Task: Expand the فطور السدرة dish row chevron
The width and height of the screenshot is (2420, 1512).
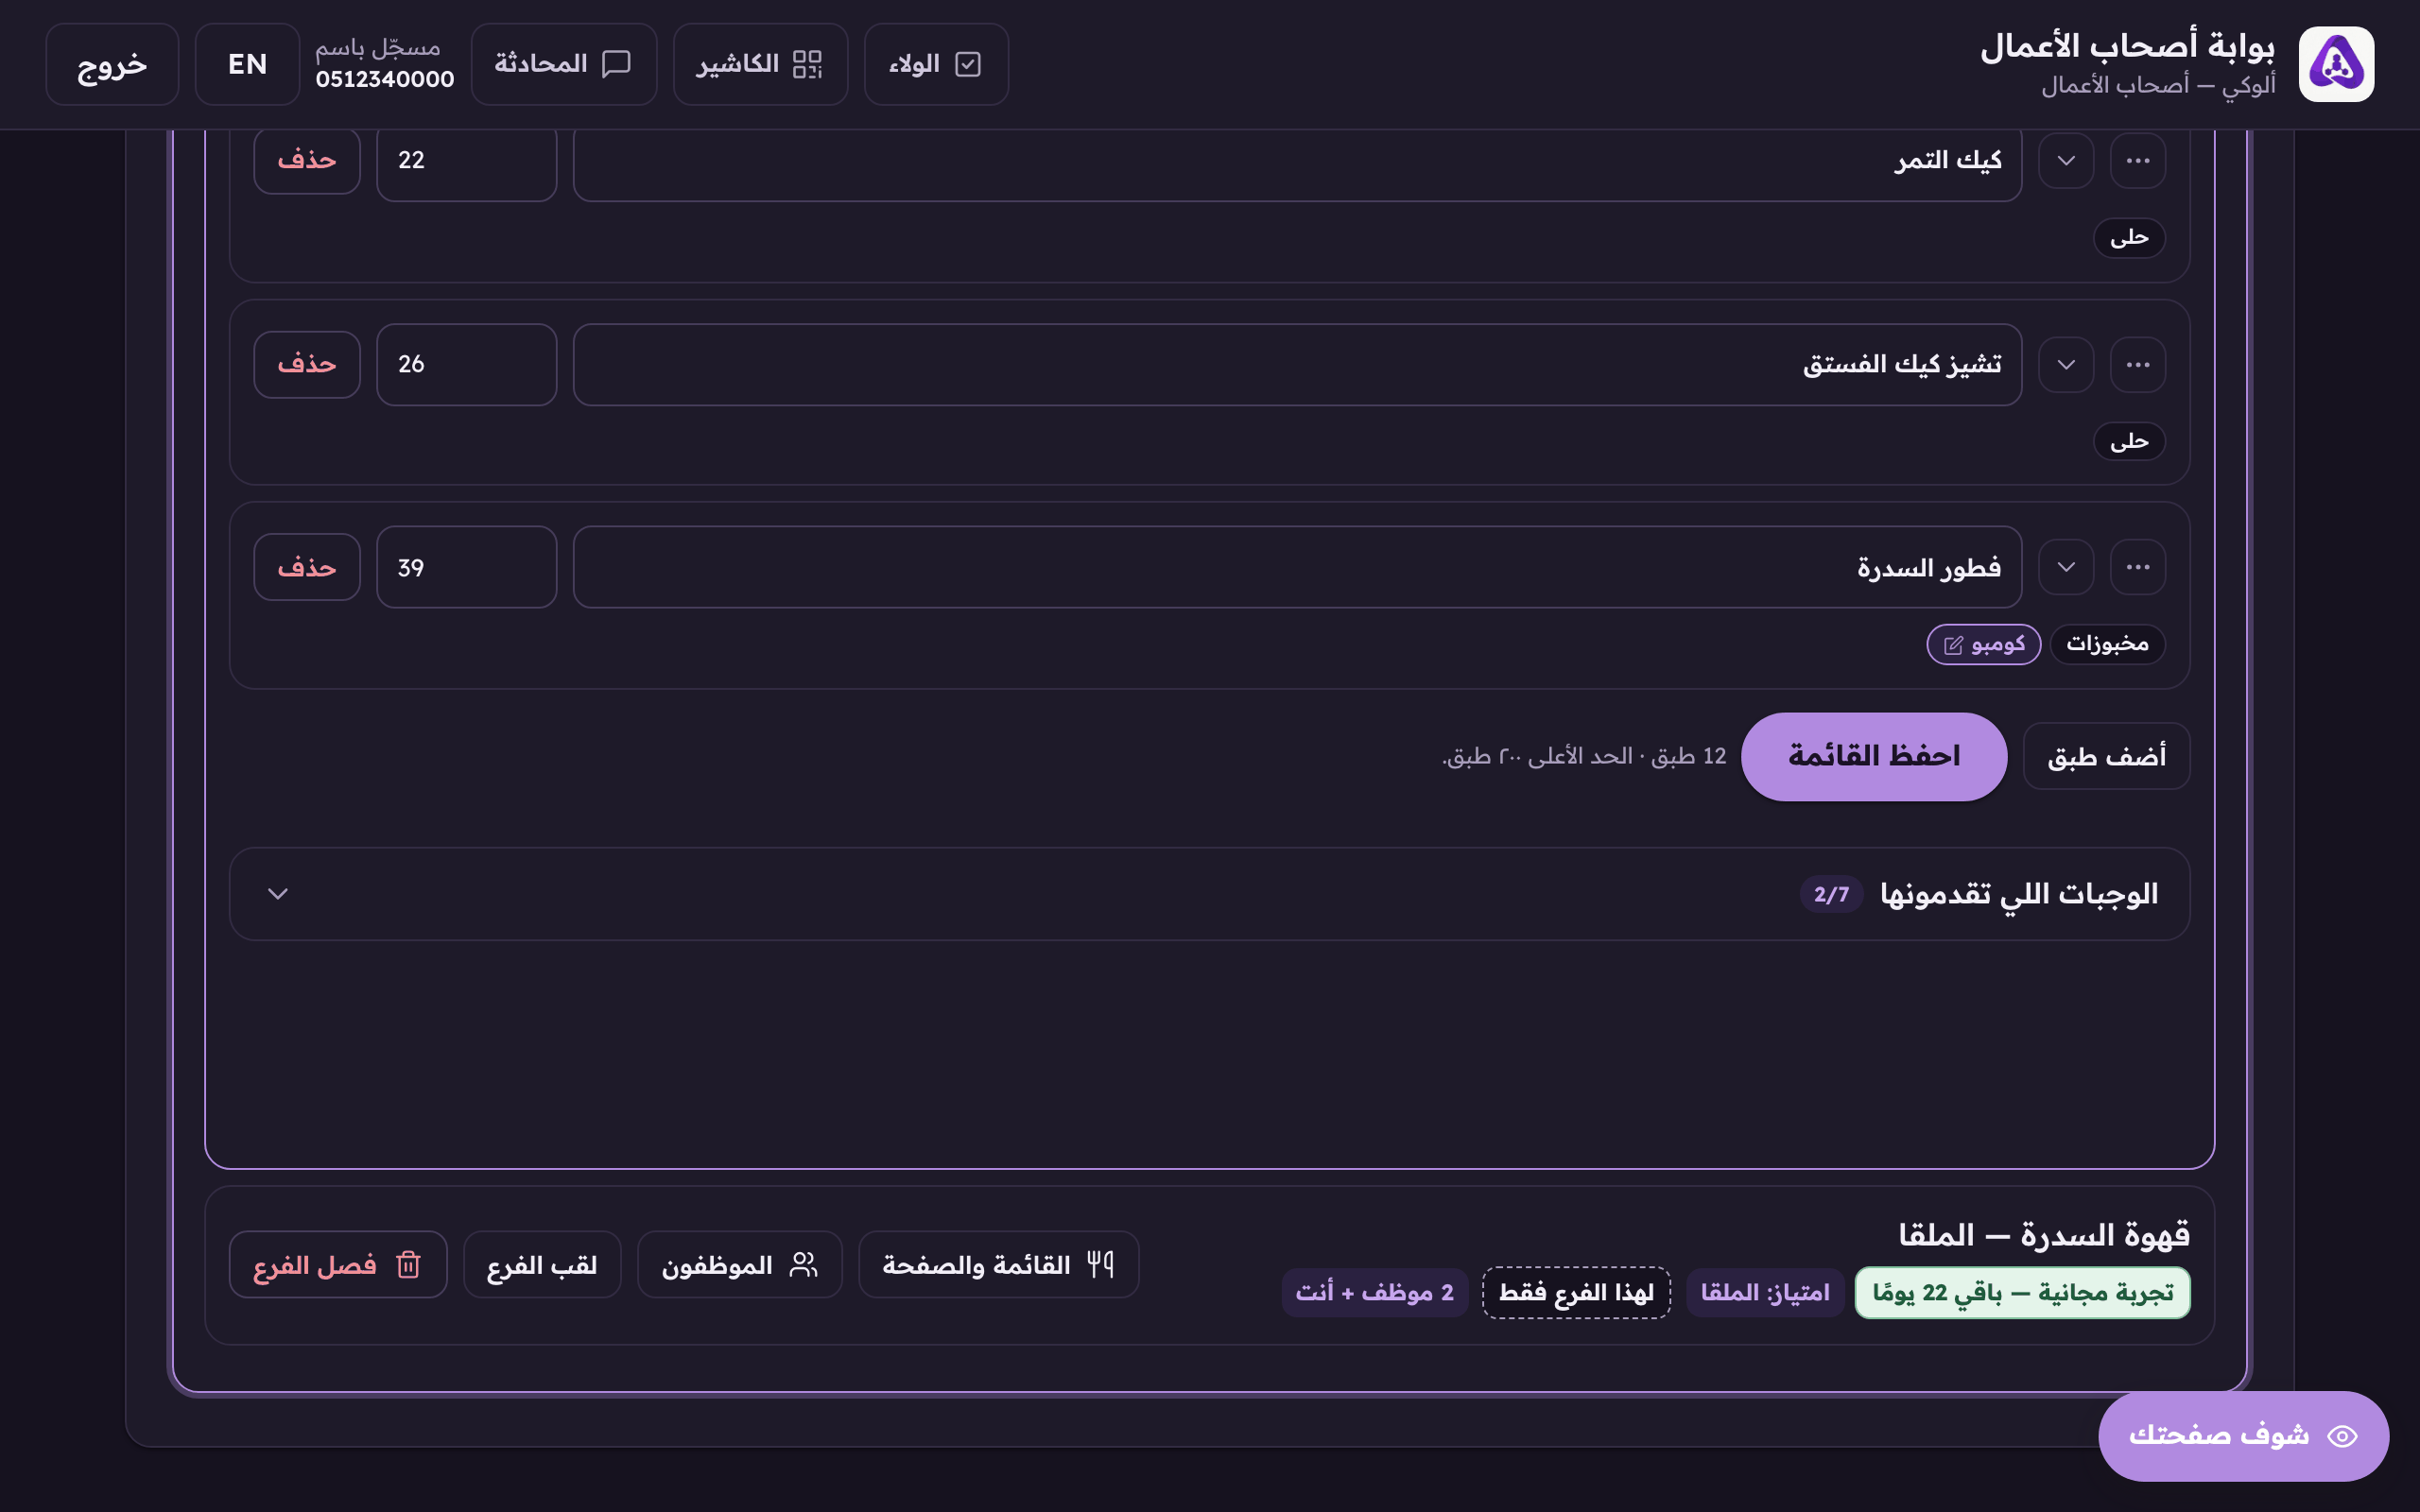Action: pos(2066,567)
